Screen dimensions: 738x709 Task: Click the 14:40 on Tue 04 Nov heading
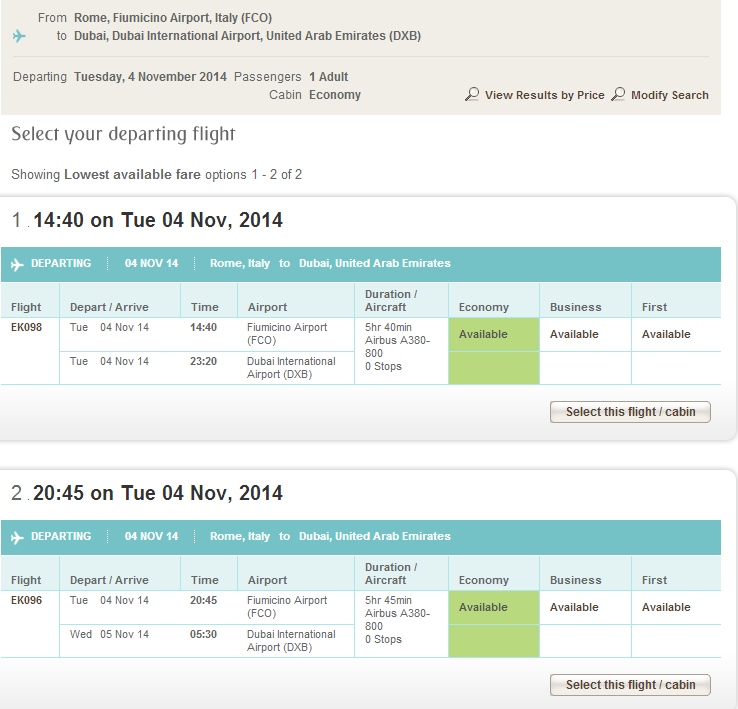pyautogui.click(x=158, y=220)
